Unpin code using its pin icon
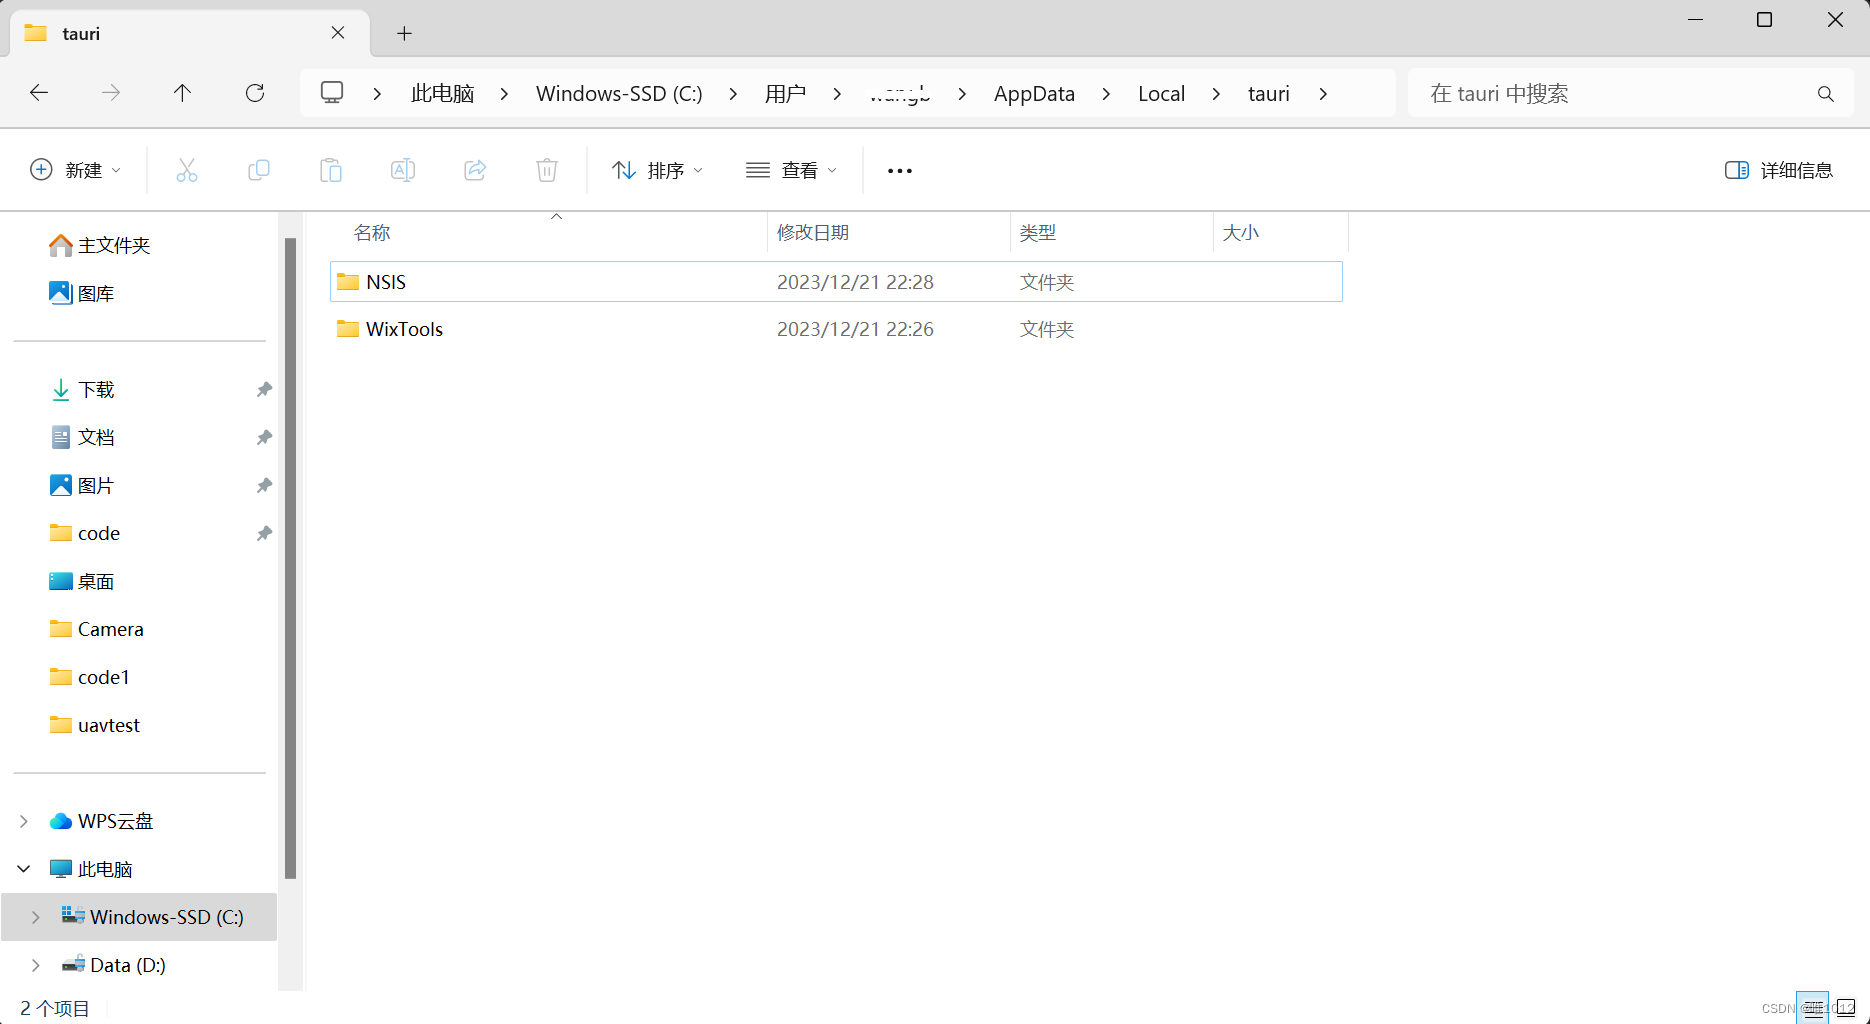Screen dimensions: 1870x1024 (264, 533)
